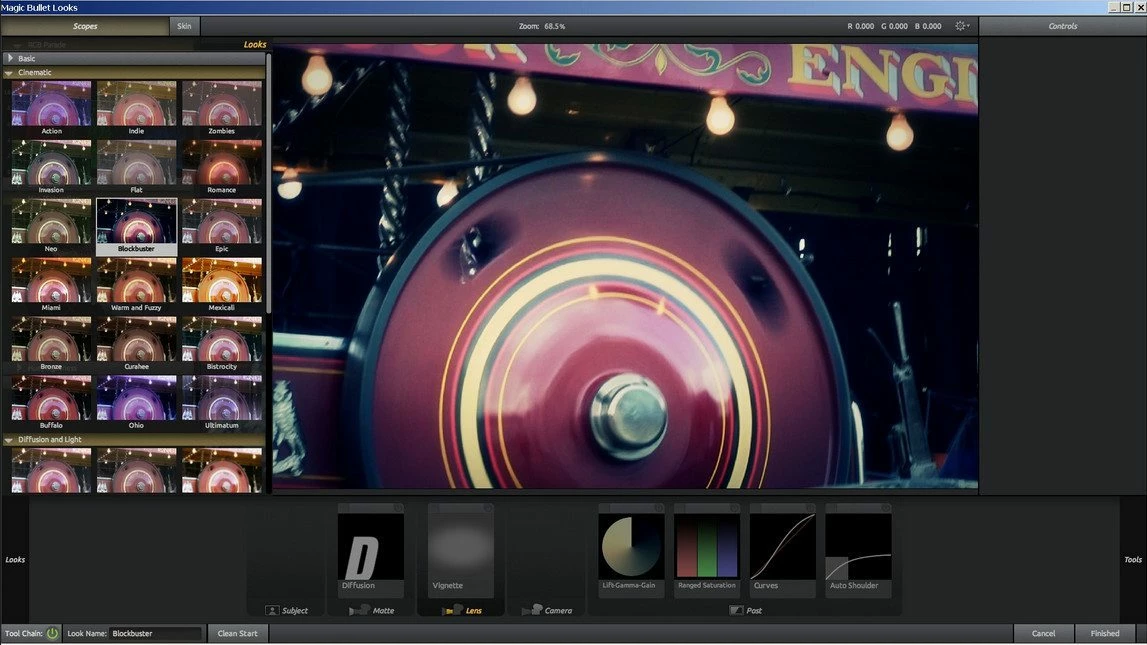Open the Looks drawer on the left
Viewport: 1147px width, 645px height.
click(15, 559)
